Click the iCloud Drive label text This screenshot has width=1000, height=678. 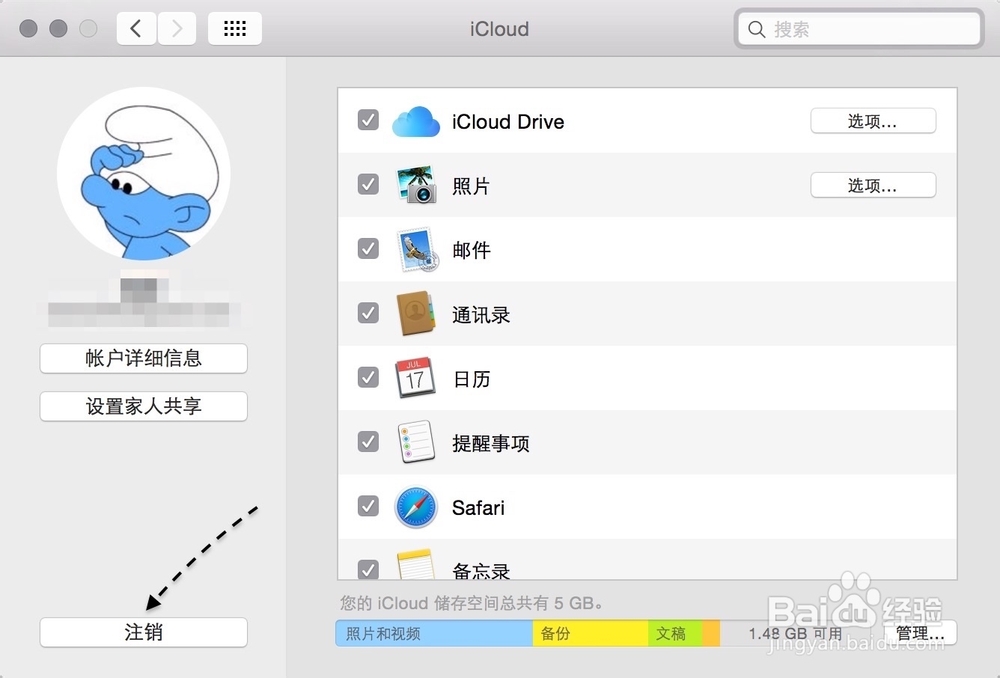click(x=508, y=122)
